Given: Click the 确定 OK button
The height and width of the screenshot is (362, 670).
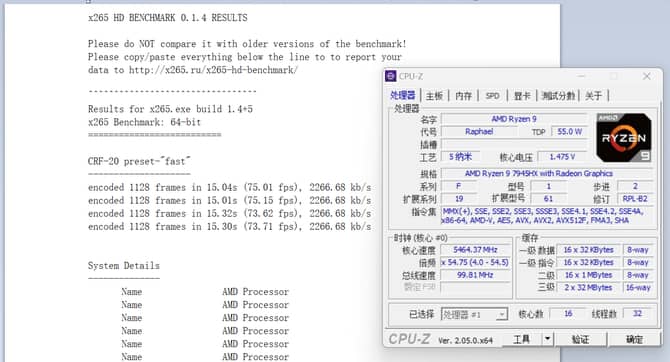Looking at the screenshot, I should tap(635, 339).
